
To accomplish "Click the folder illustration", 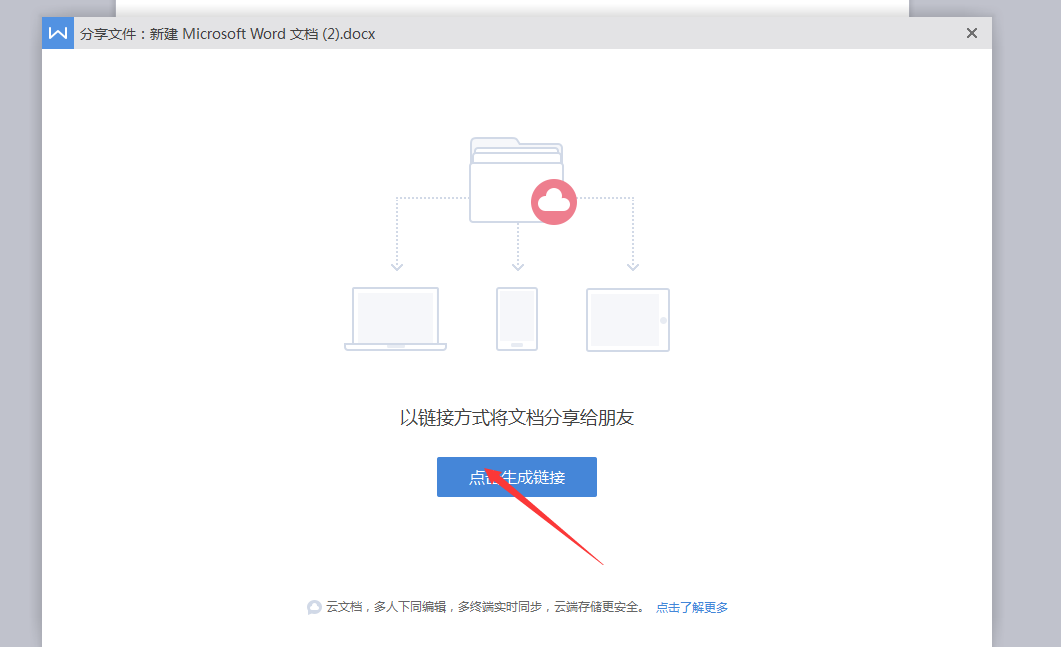I will [x=505, y=180].
